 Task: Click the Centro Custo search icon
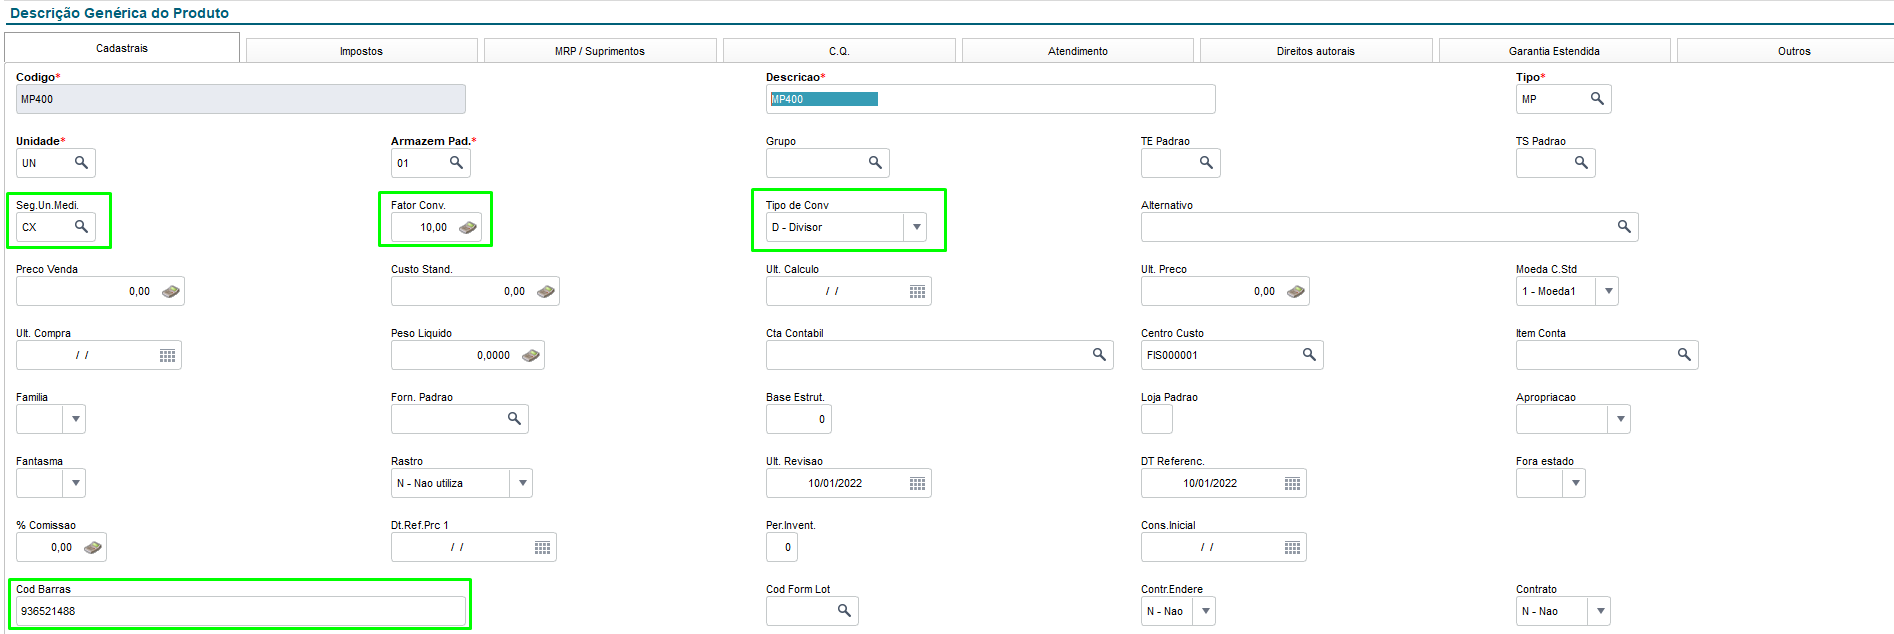1309,355
